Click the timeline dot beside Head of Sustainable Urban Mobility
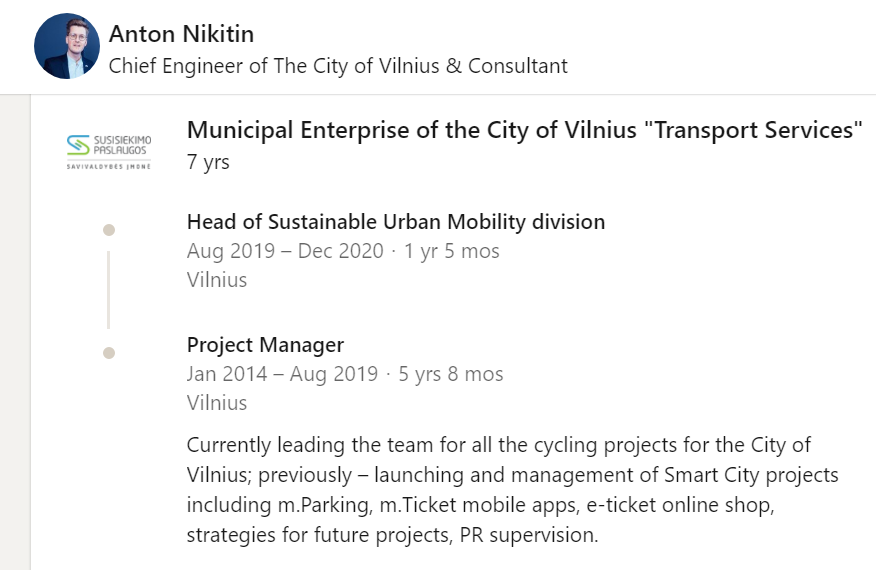 point(109,230)
